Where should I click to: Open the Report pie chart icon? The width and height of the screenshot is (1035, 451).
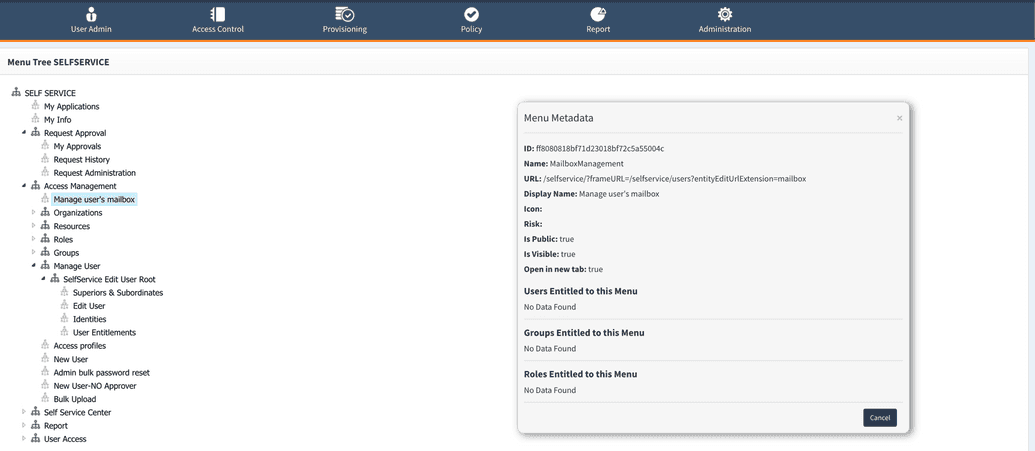click(x=598, y=14)
